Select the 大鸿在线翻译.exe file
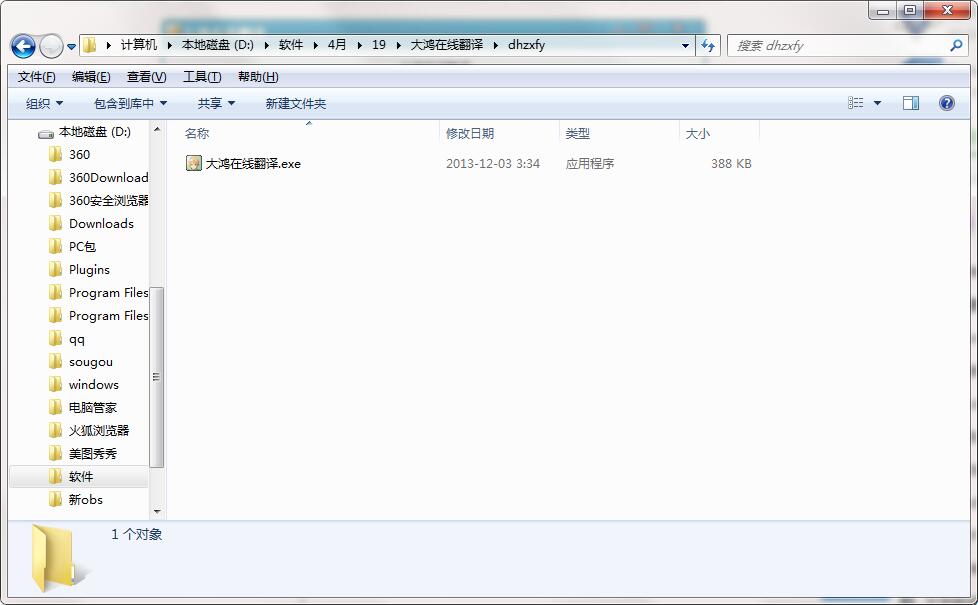Screen dimensions: 978x605 [252, 163]
